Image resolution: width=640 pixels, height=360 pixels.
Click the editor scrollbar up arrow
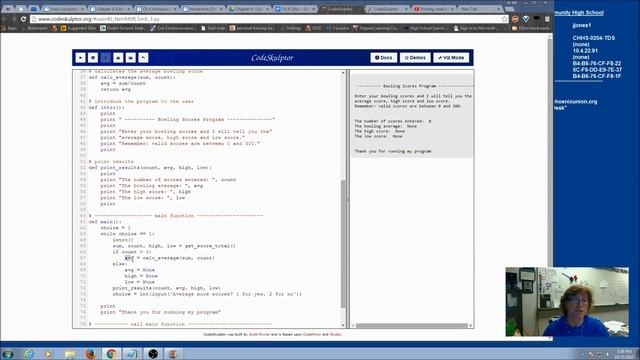point(343,73)
